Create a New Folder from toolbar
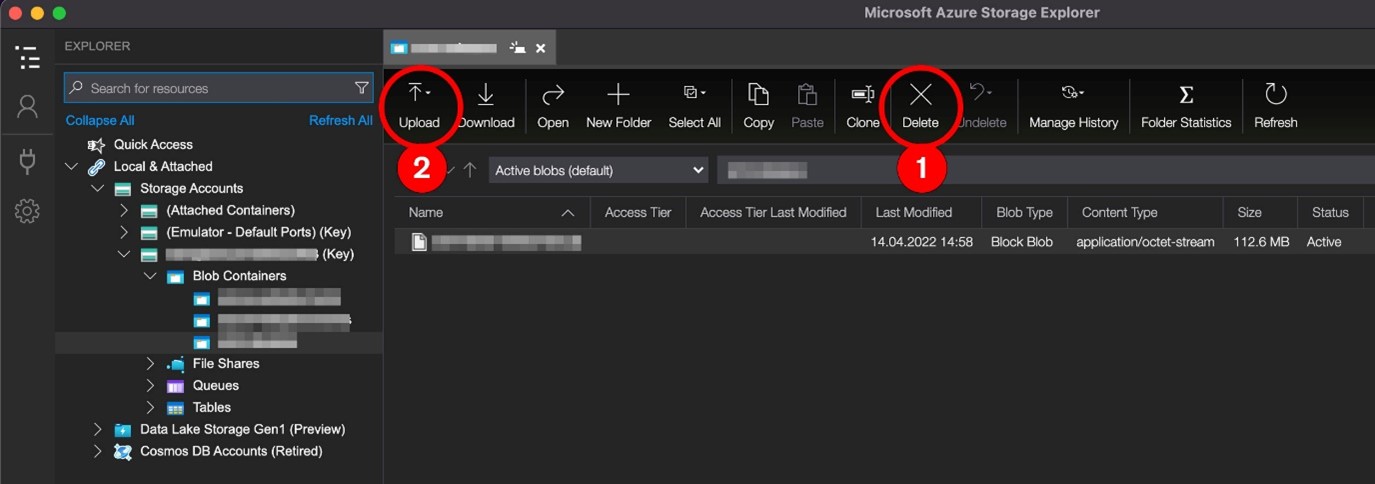The image size is (1375, 484). click(x=618, y=95)
